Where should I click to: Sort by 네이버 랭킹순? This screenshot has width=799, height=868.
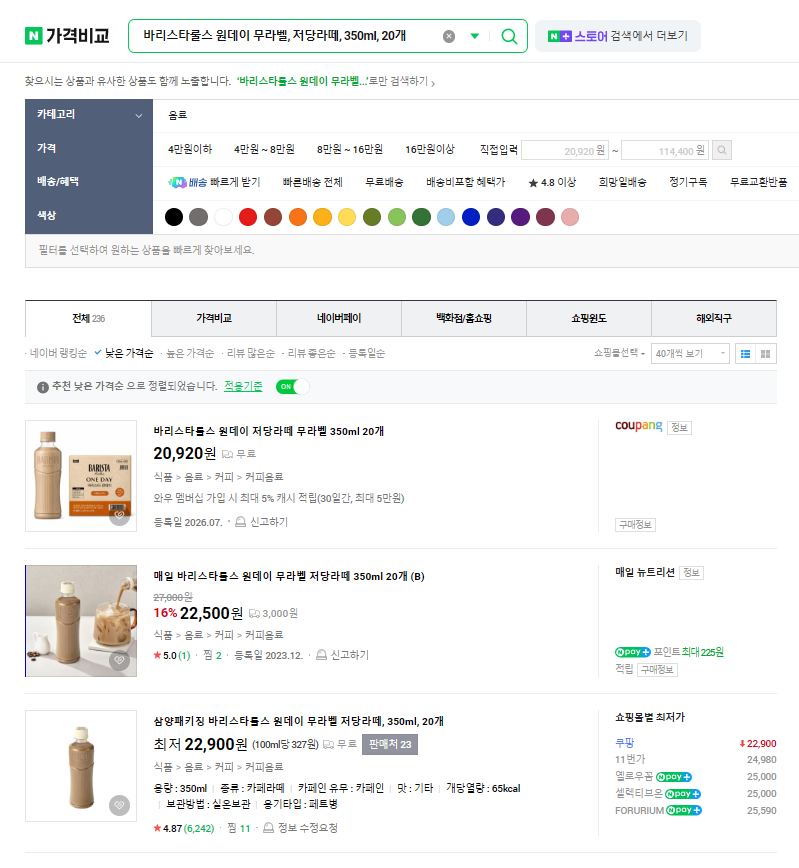(58, 353)
